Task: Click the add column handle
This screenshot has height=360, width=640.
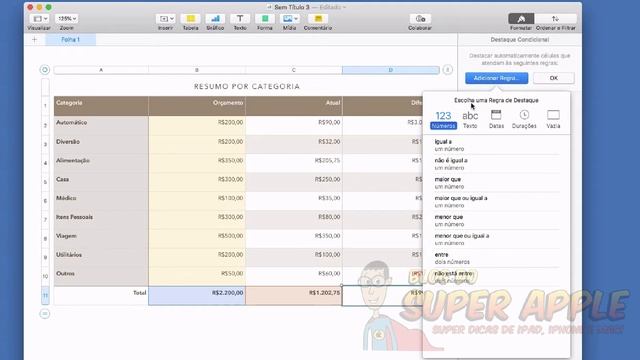Action: [447, 70]
